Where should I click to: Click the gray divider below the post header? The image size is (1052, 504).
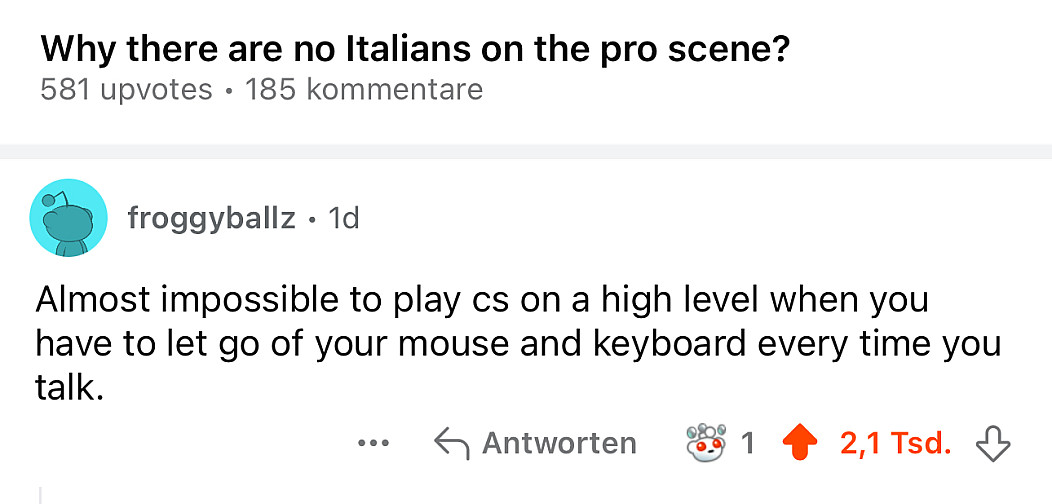526,151
